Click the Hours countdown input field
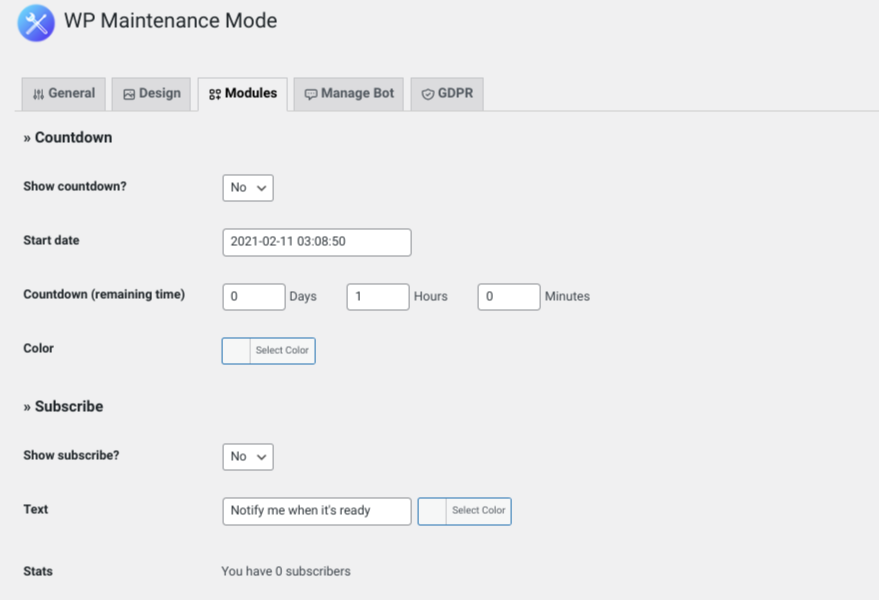 [377, 296]
